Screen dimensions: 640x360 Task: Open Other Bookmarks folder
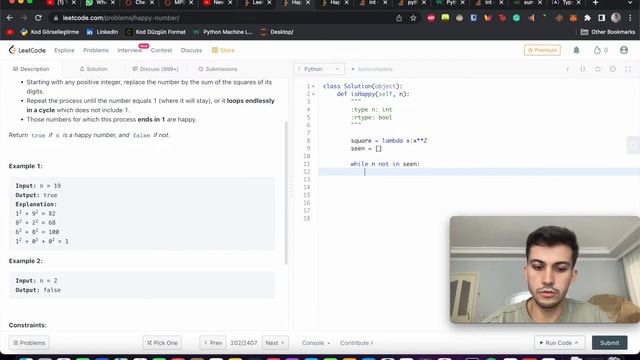tap(608, 32)
